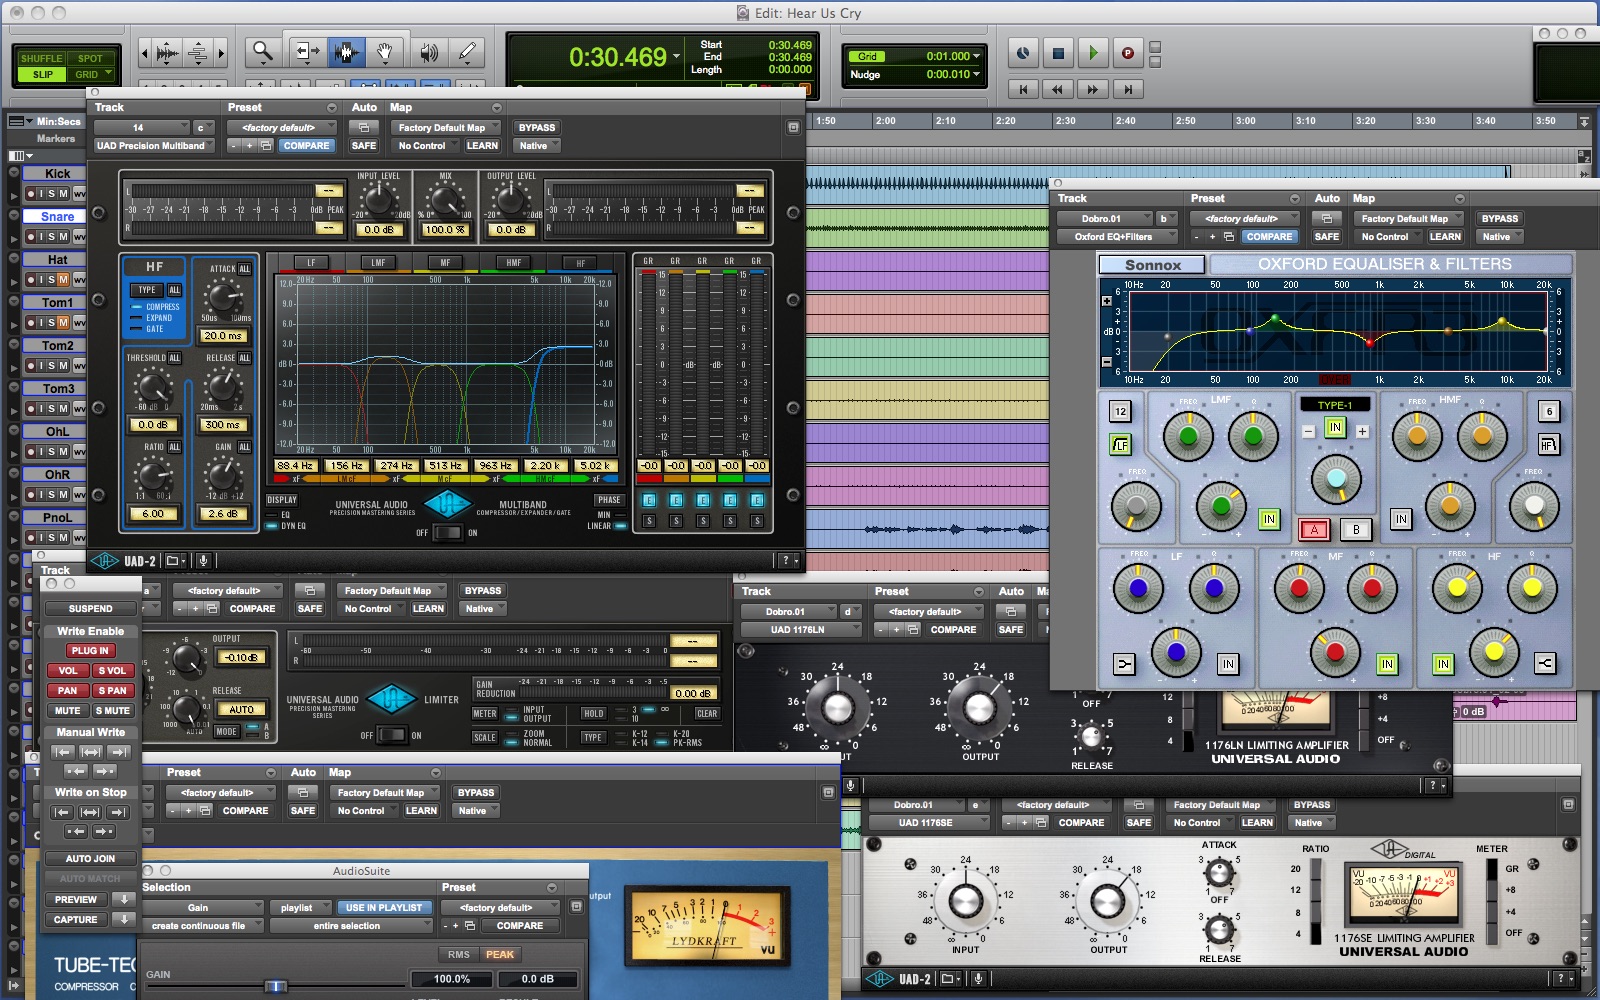The height and width of the screenshot is (1000, 1600).
Task: Enable SPOT edit mode
Action: pos(91,58)
